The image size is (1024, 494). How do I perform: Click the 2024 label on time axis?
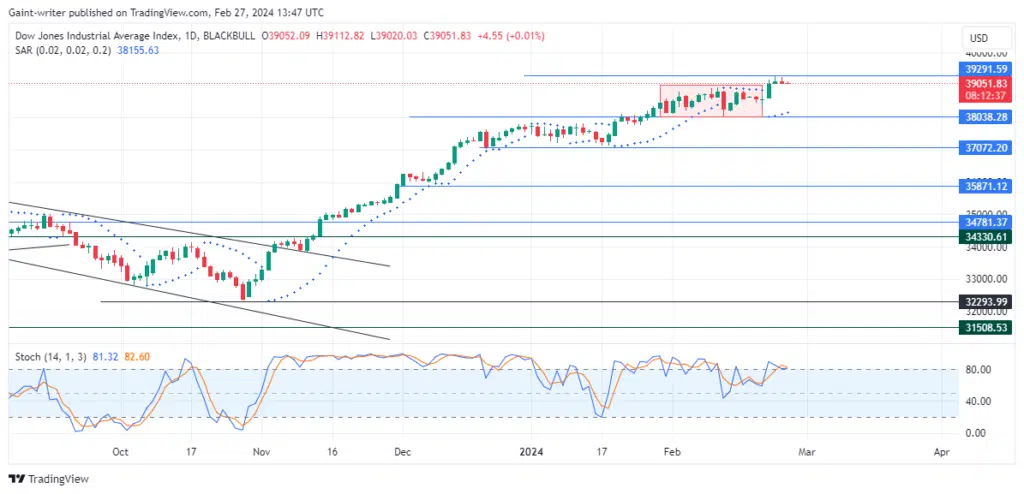[531, 452]
